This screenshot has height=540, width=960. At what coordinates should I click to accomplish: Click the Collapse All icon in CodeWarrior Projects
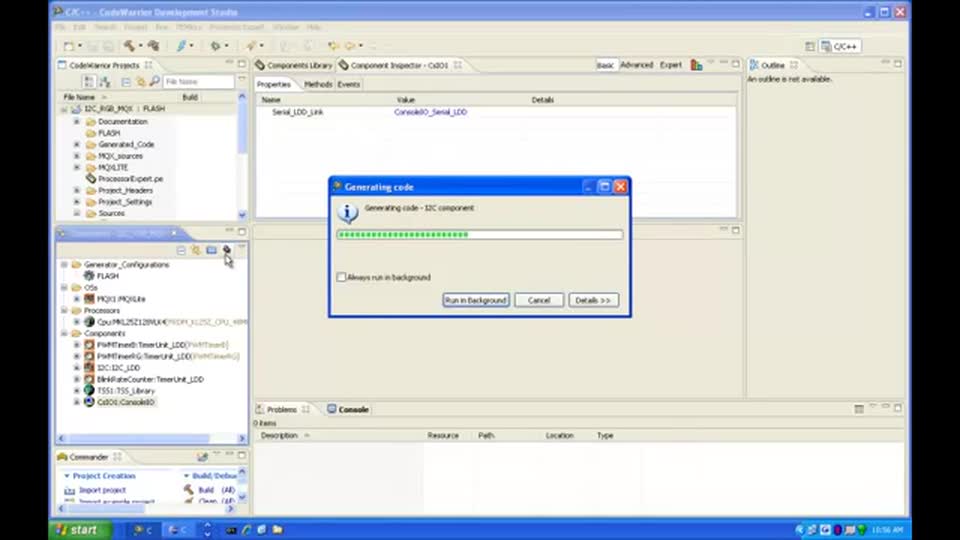[126, 81]
